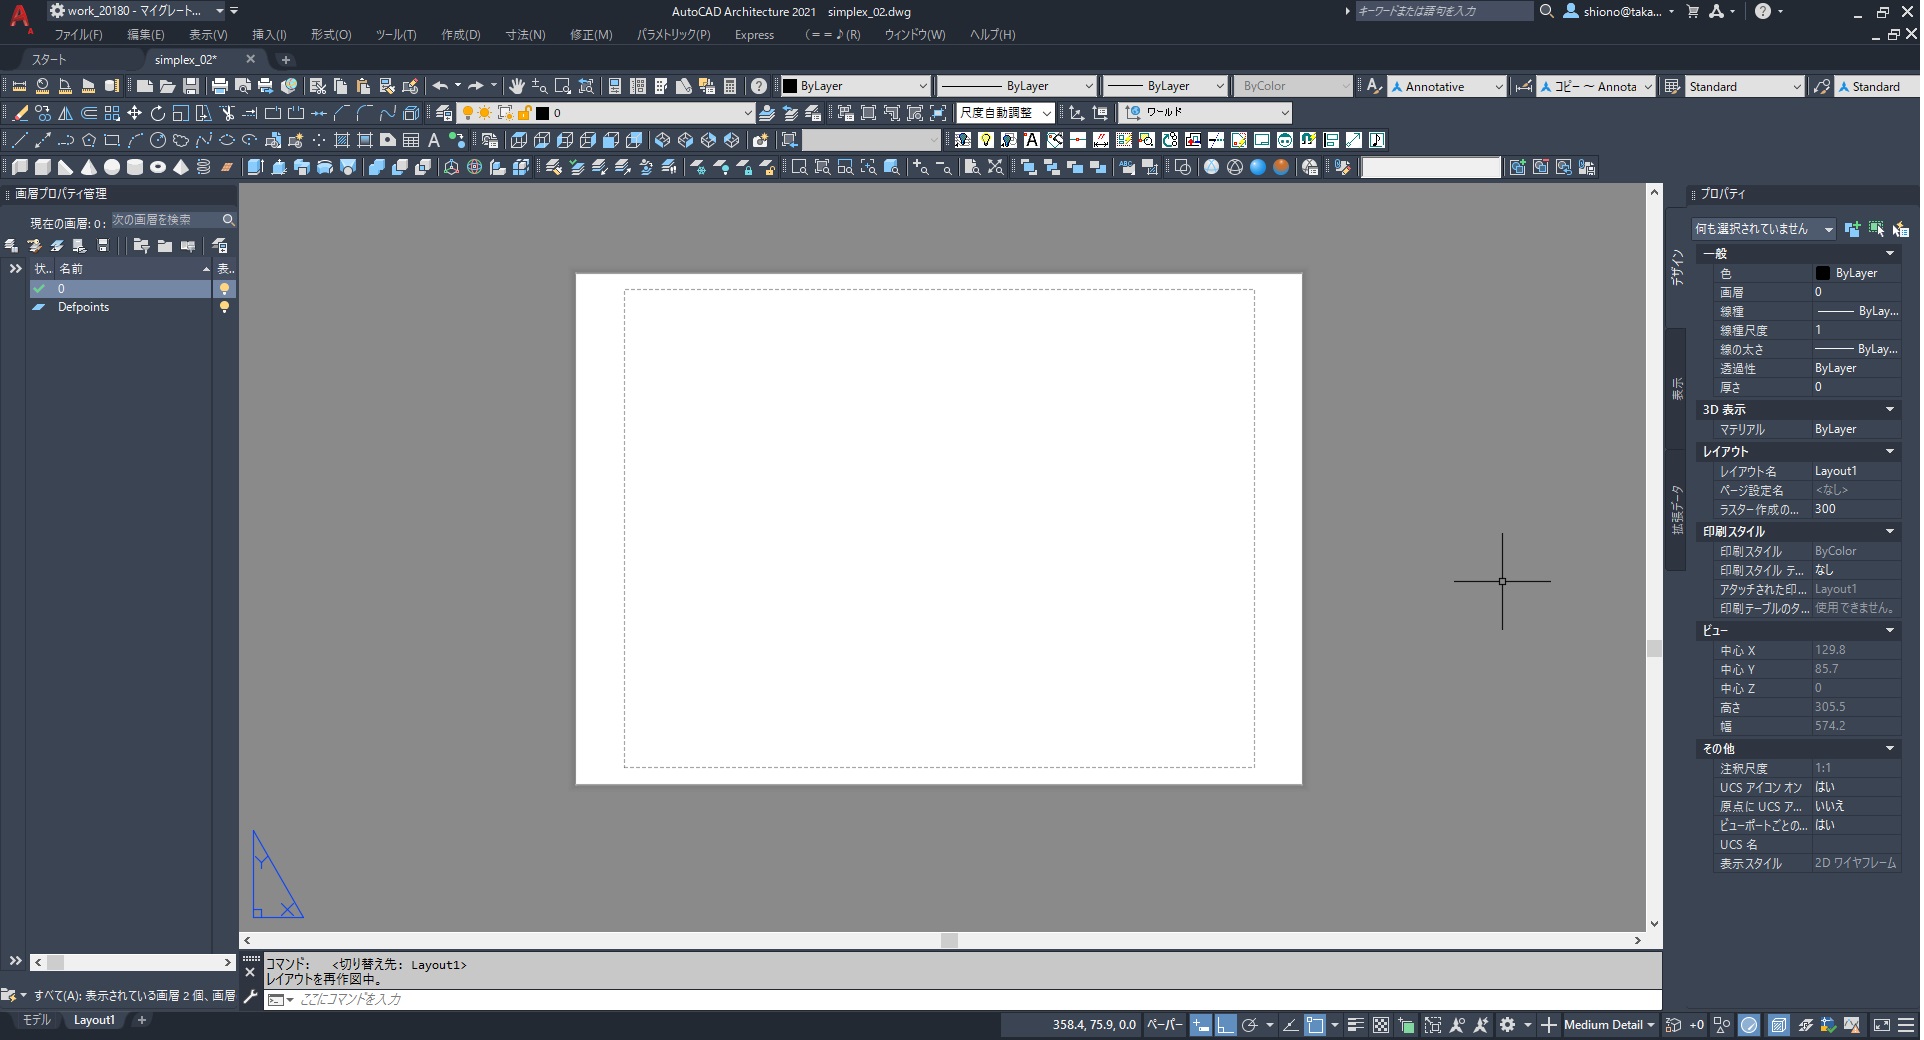Select the multiline text A tool
Screen dimensions: 1924x1040
[434, 140]
